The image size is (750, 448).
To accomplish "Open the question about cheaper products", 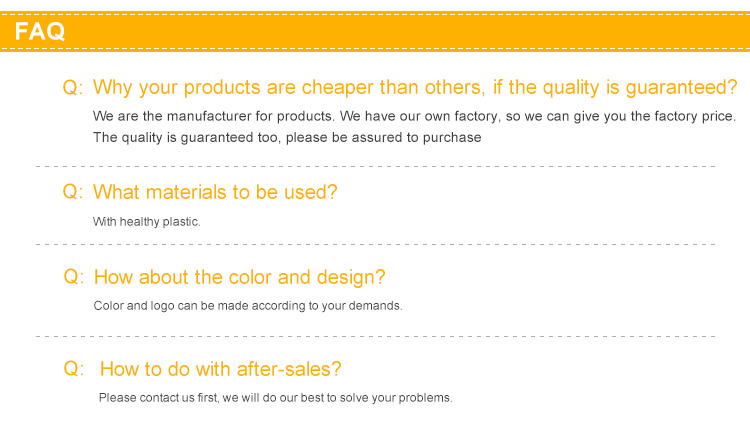I will tap(415, 87).
